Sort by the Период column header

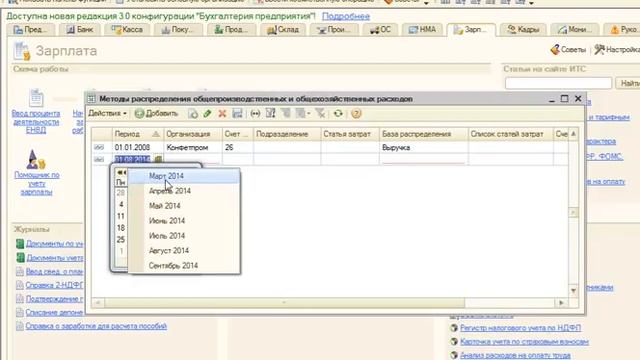coord(138,134)
